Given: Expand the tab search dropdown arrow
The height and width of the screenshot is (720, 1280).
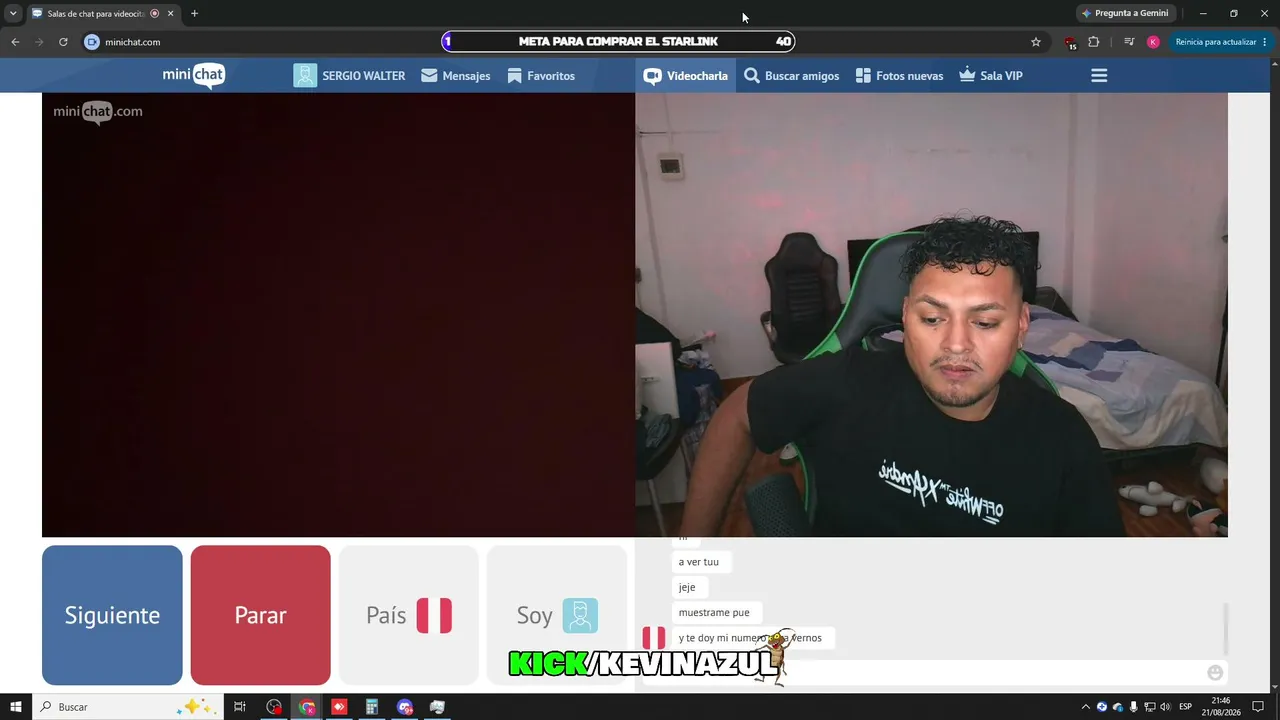Looking at the screenshot, I should (13, 13).
